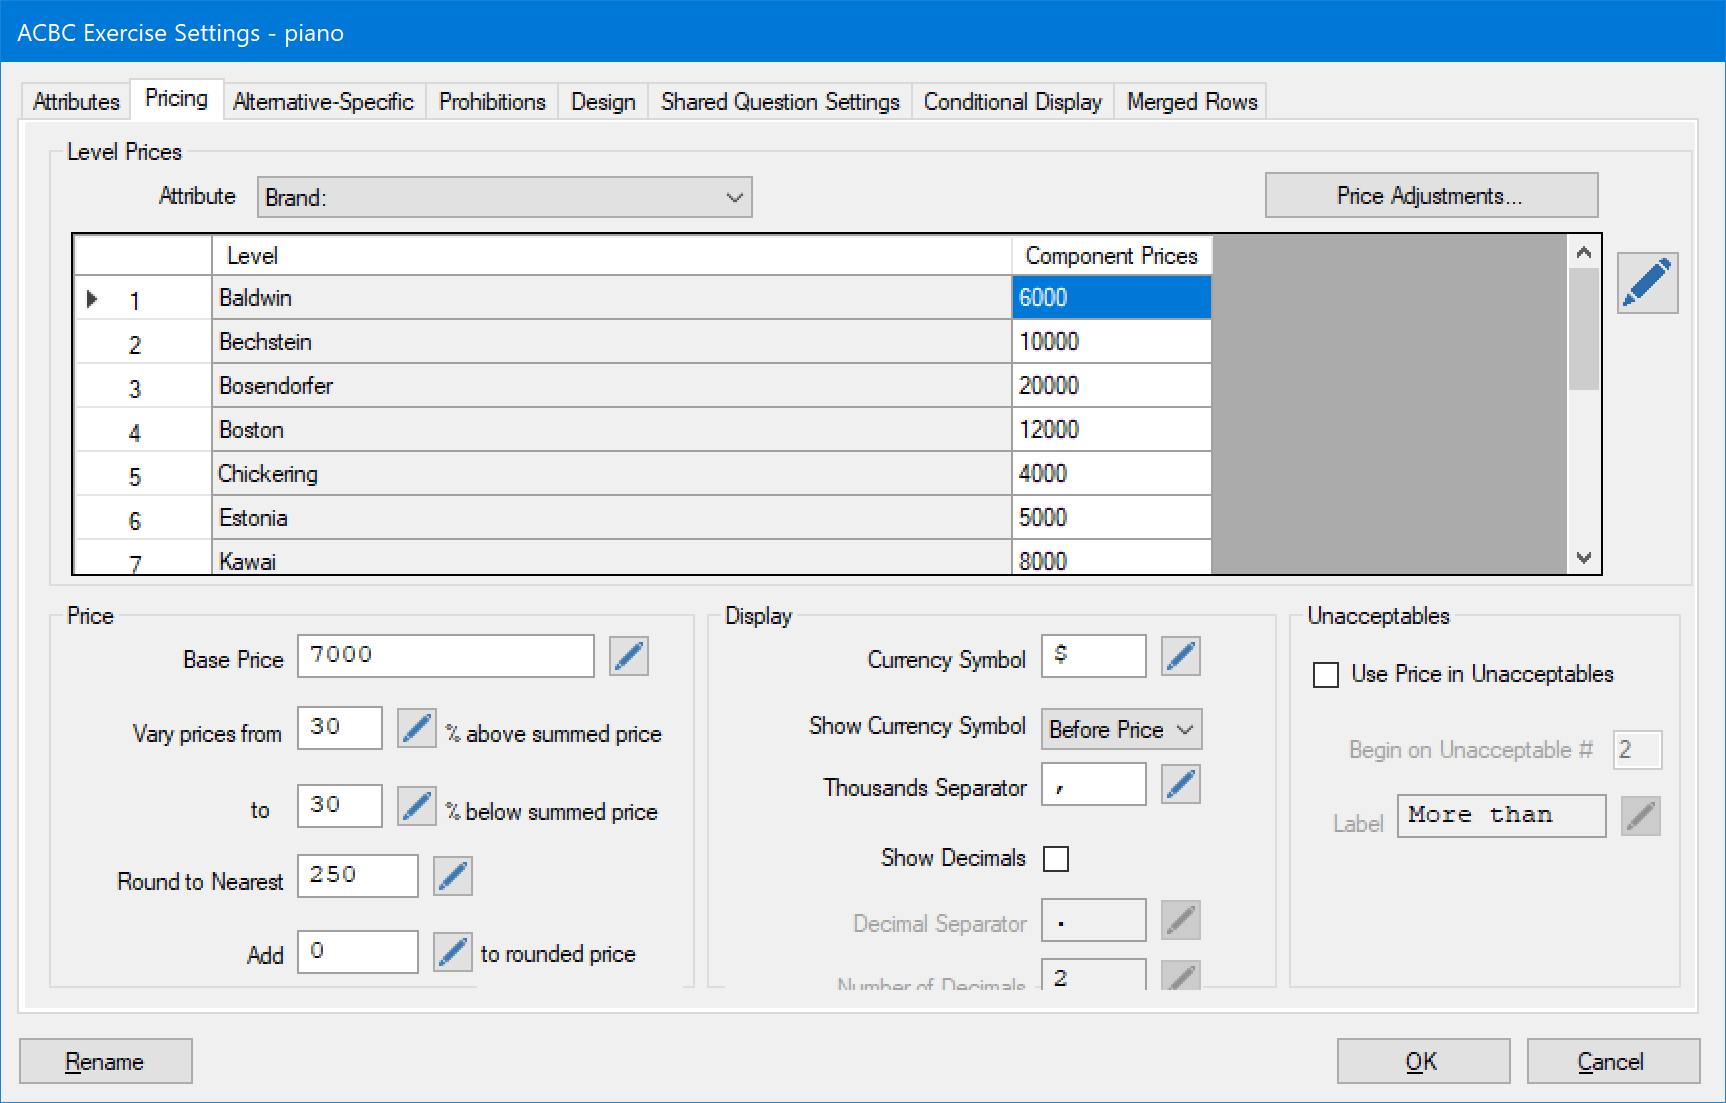Click the Component Prices column header

(1112, 256)
